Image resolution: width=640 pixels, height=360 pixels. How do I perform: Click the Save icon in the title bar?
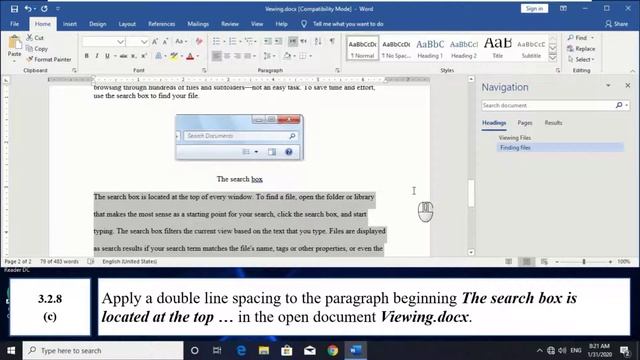click(14, 9)
